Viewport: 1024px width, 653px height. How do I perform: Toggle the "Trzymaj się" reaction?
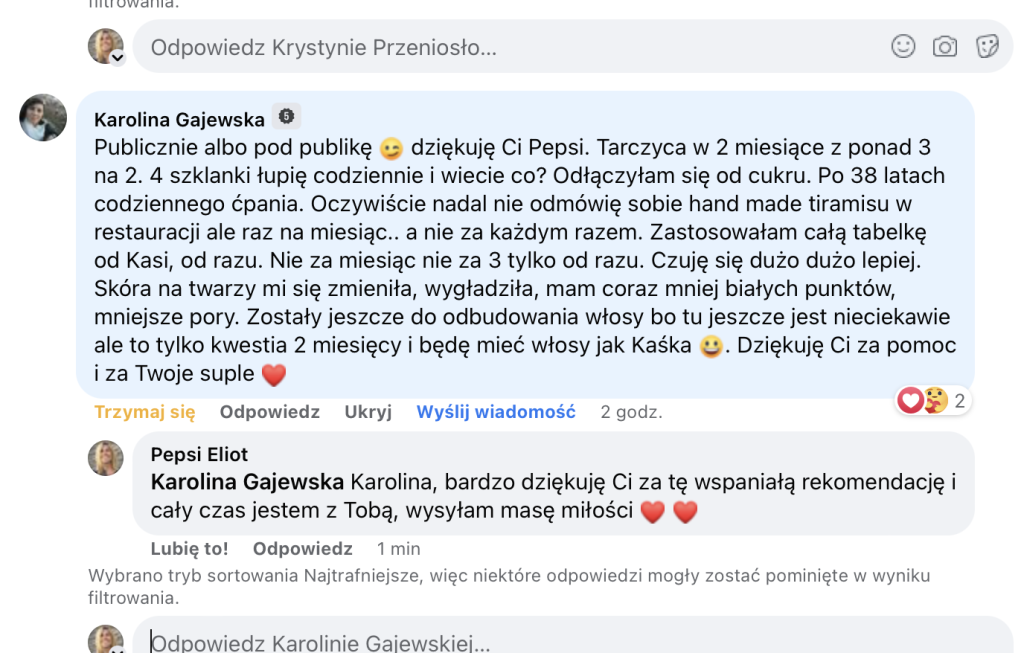click(144, 412)
